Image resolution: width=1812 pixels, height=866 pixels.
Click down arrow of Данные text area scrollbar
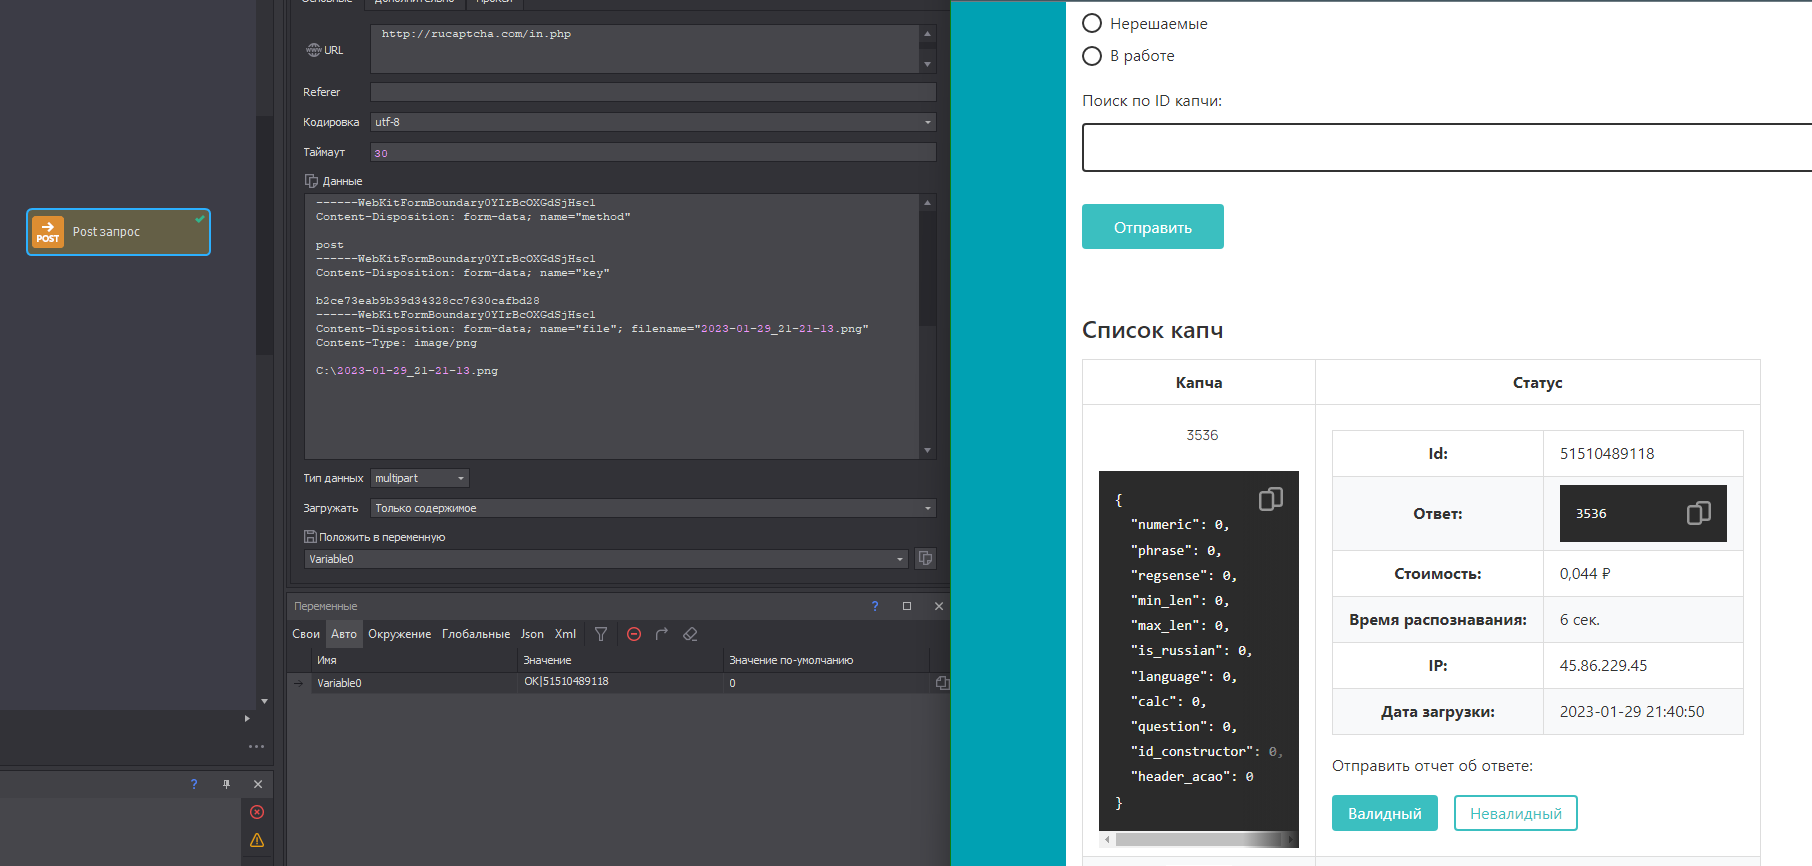(x=927, y=451)
